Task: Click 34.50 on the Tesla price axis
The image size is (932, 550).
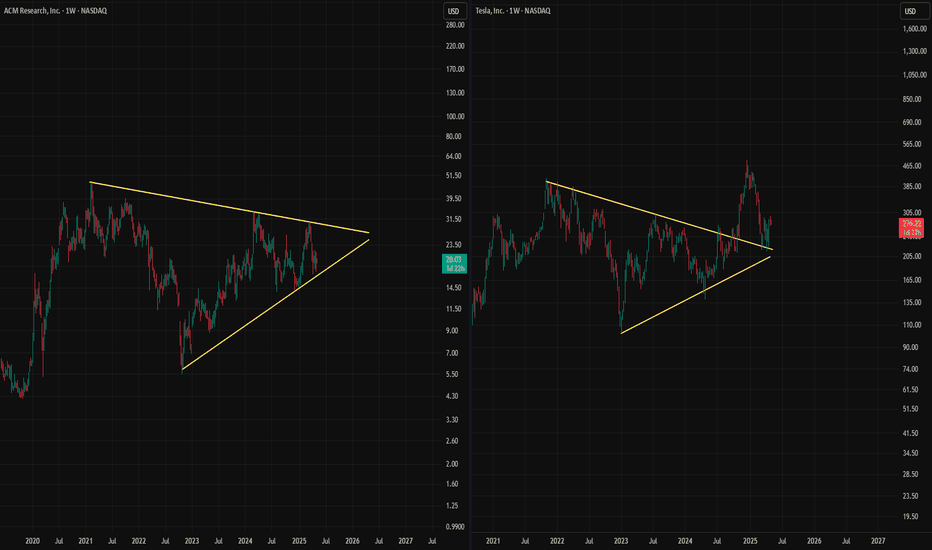Action: pyautogui.click(x=910, y=453)
